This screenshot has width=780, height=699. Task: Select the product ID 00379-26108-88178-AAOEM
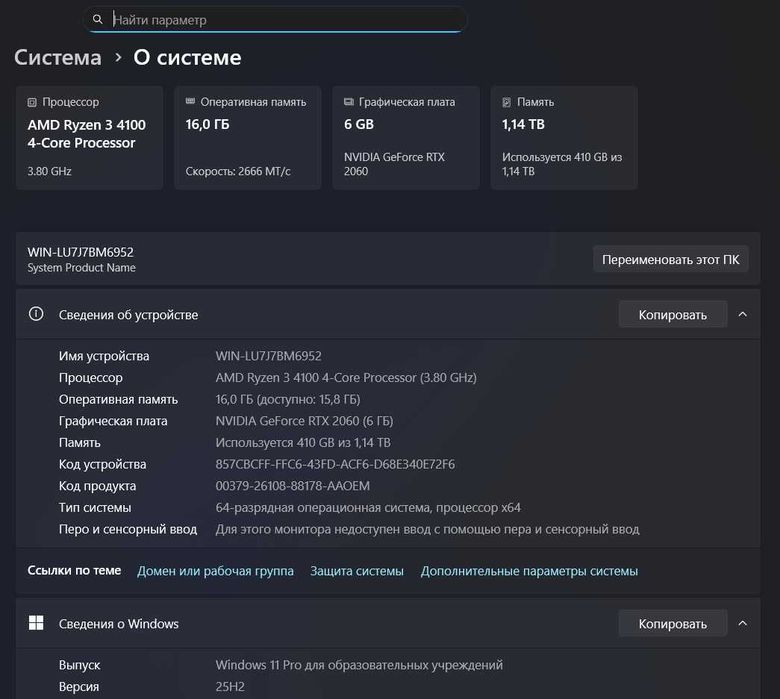292,486
